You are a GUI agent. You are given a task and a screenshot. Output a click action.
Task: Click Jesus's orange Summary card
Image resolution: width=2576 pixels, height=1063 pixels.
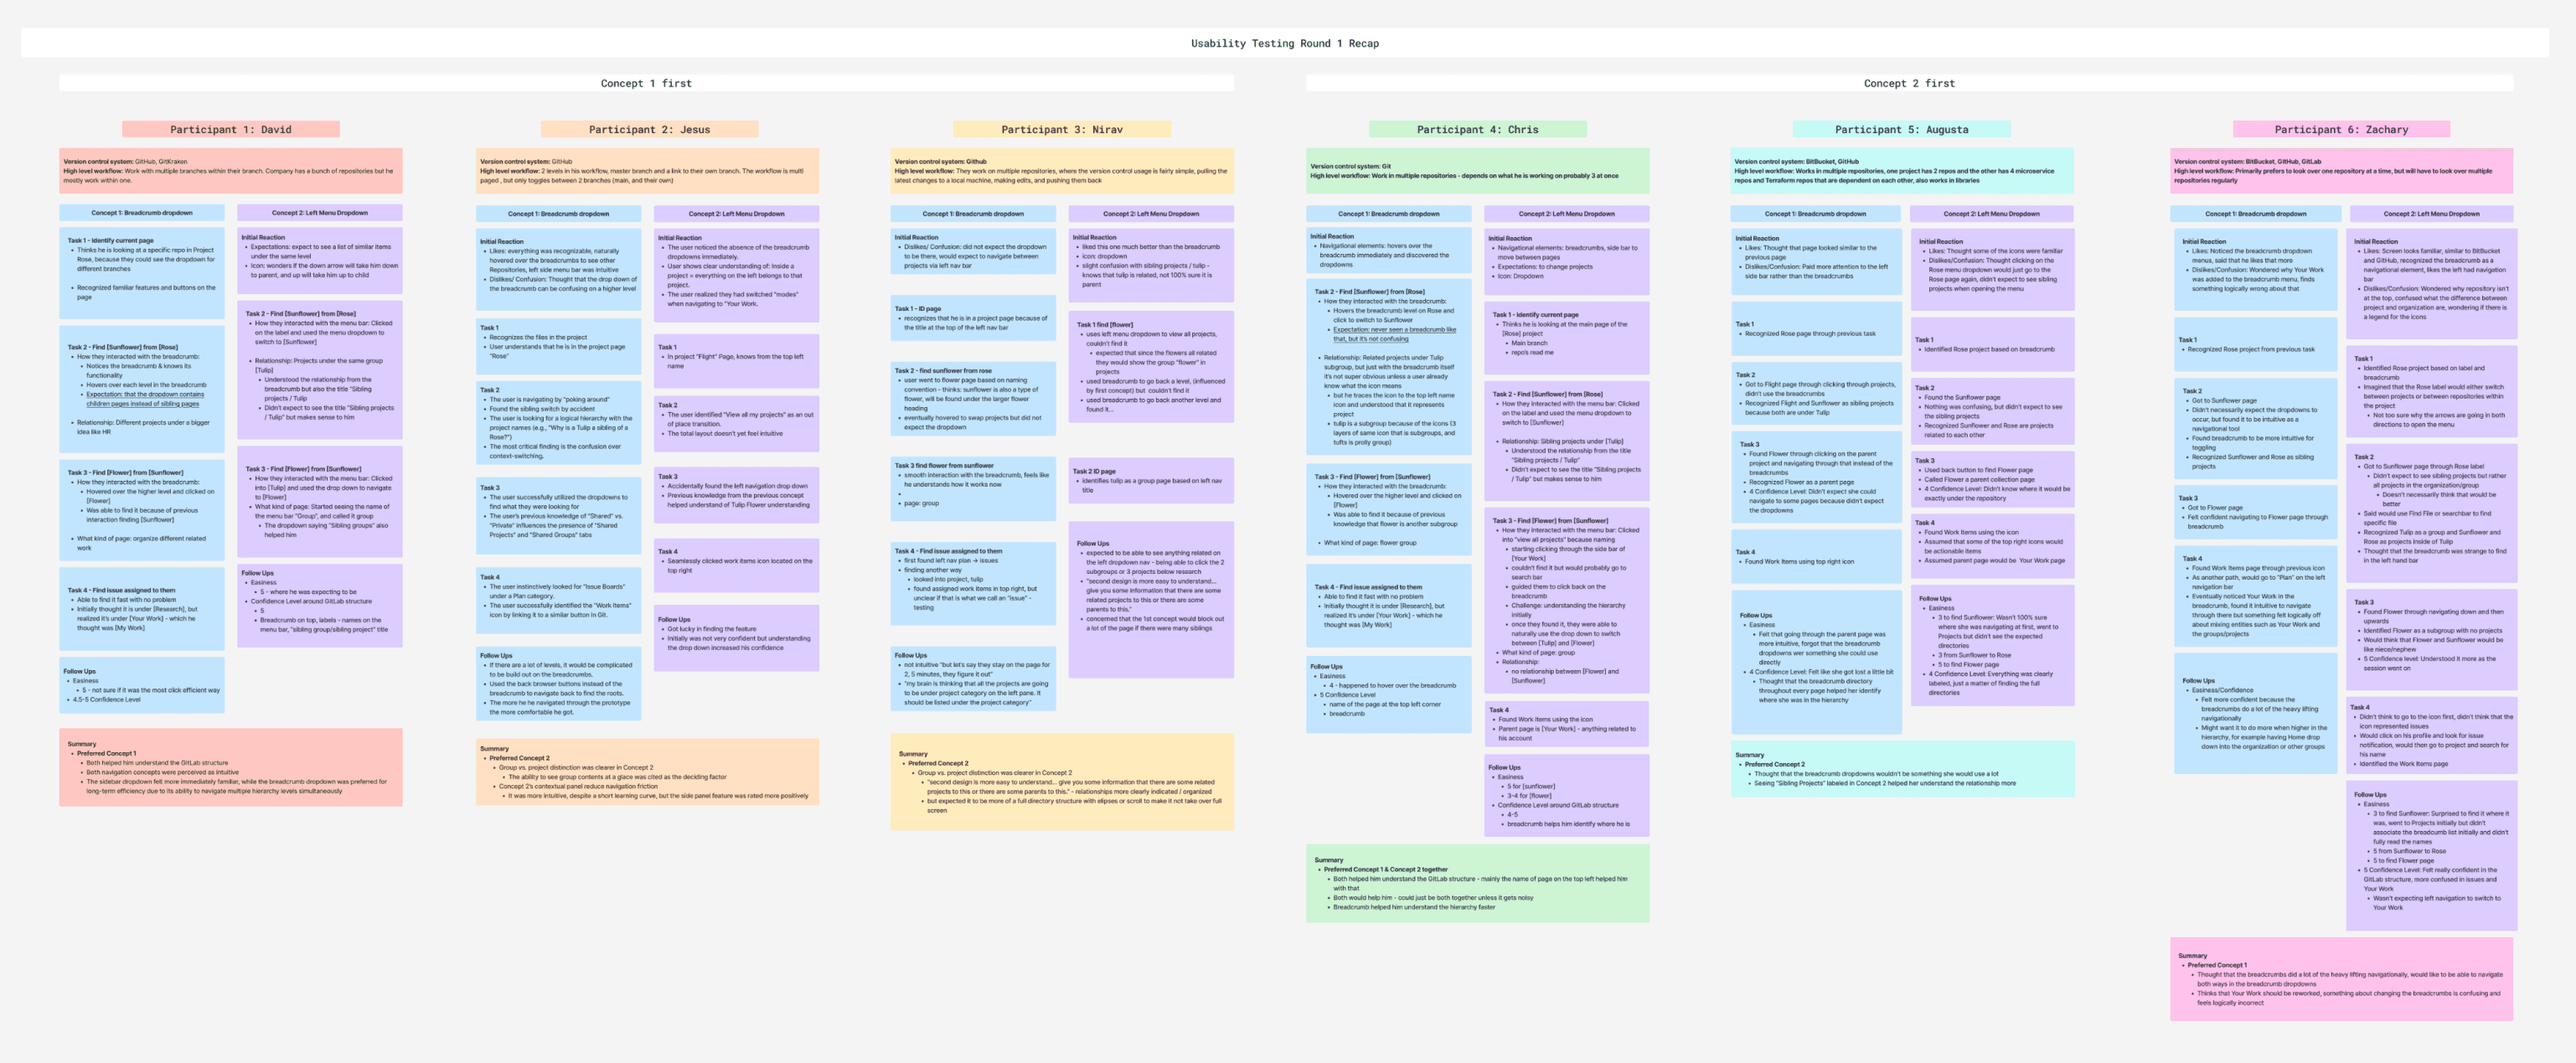[647, 772]
